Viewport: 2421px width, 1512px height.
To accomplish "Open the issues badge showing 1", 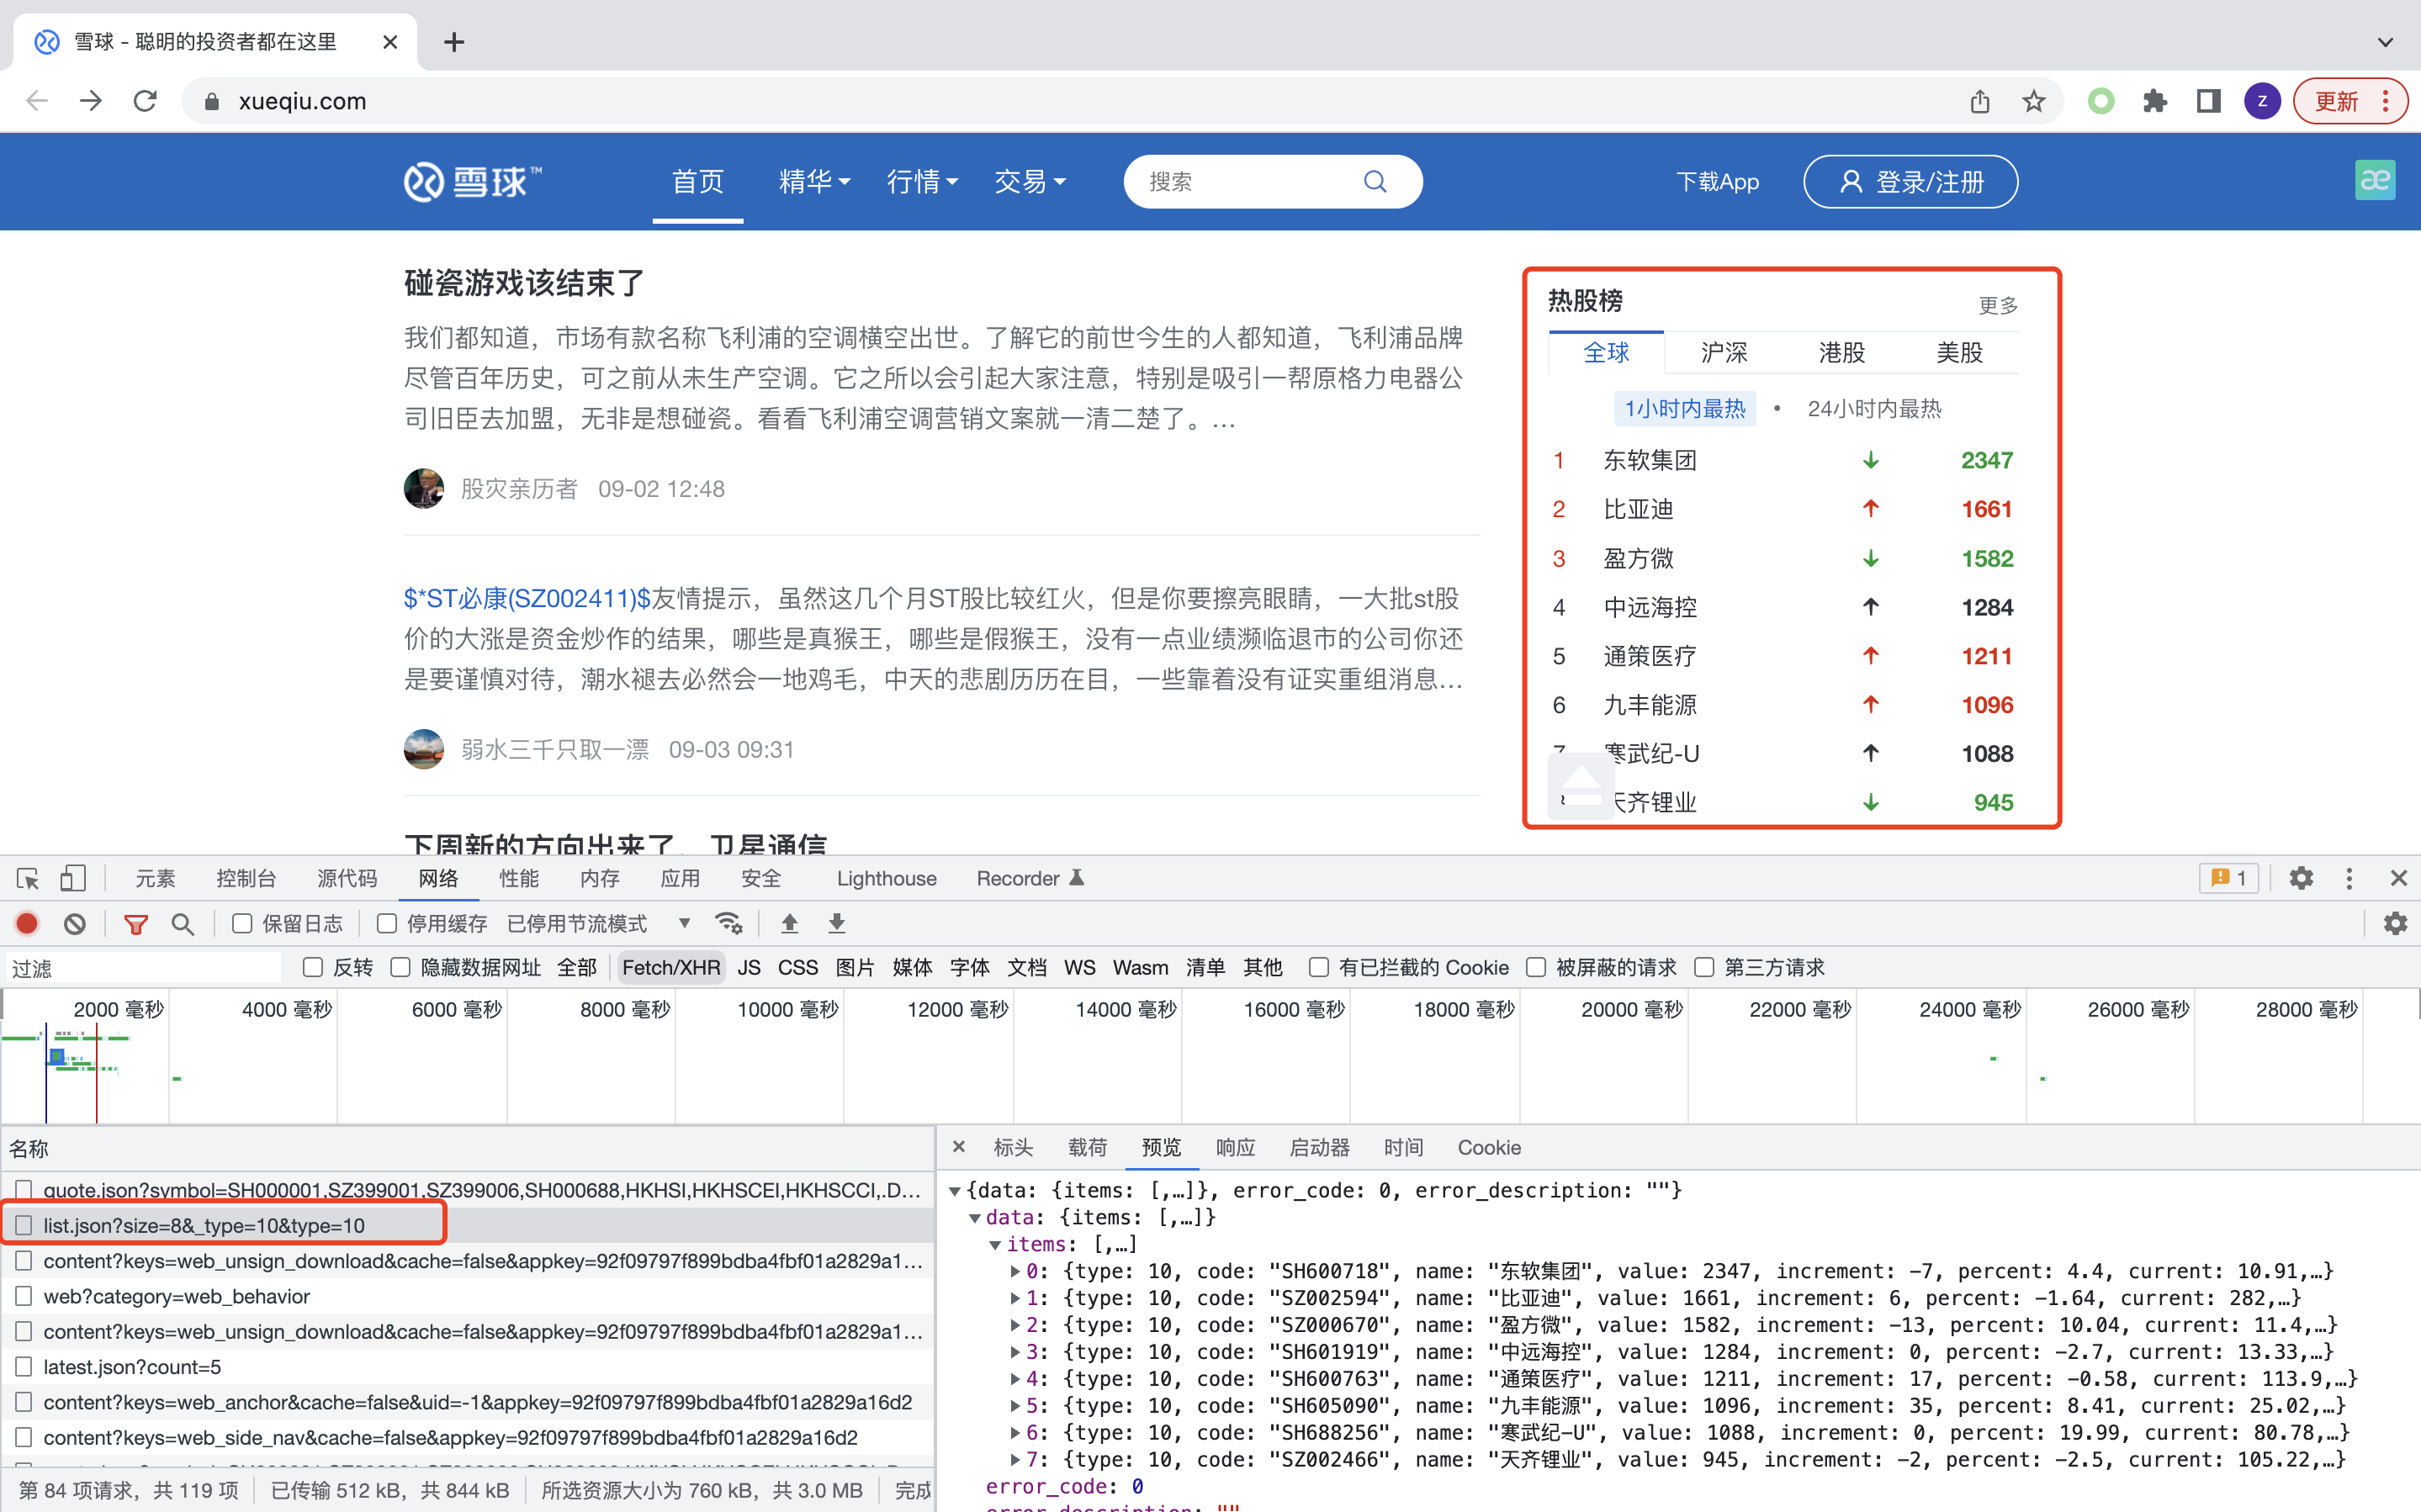I will (x=2228, y=878).
